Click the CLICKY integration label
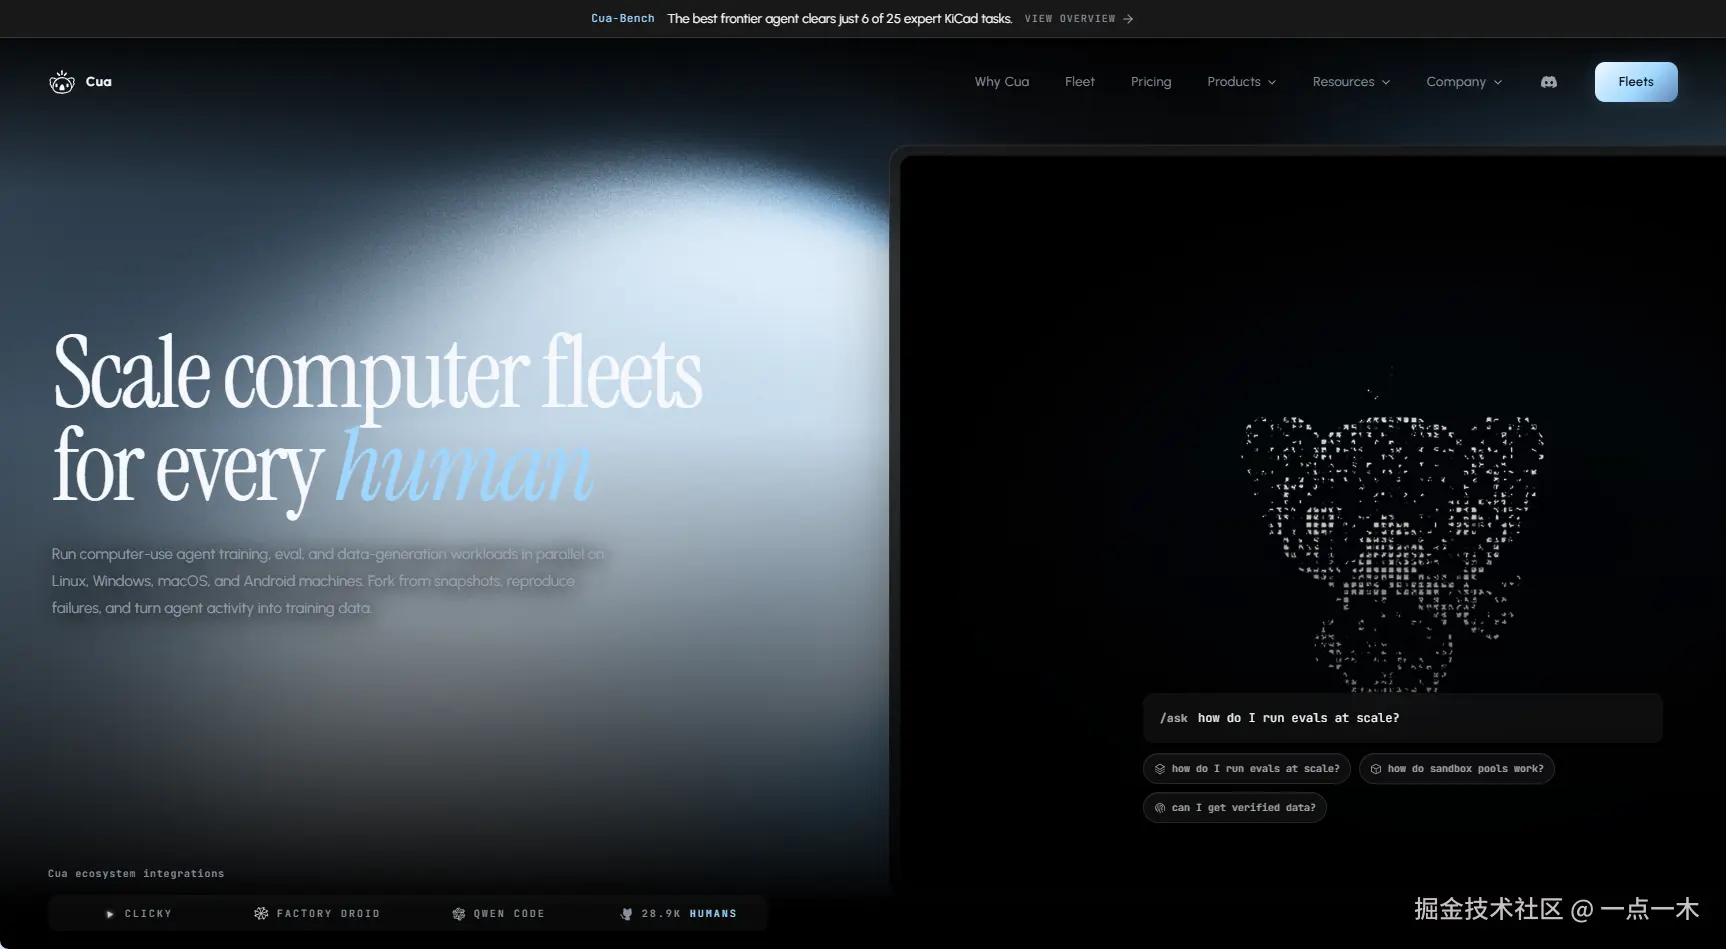 click(x=148, y=914)
